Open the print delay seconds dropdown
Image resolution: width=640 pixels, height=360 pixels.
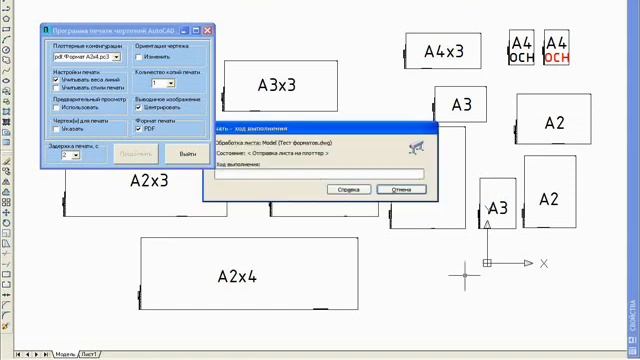(76, 155)
